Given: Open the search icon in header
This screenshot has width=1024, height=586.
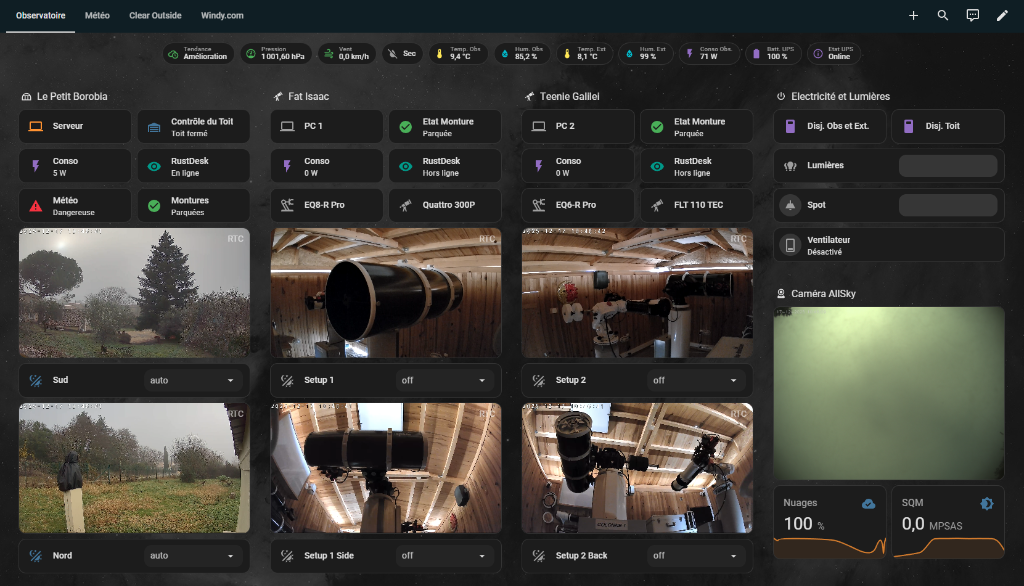Looking at the screenshot, I should pos(942,15).
